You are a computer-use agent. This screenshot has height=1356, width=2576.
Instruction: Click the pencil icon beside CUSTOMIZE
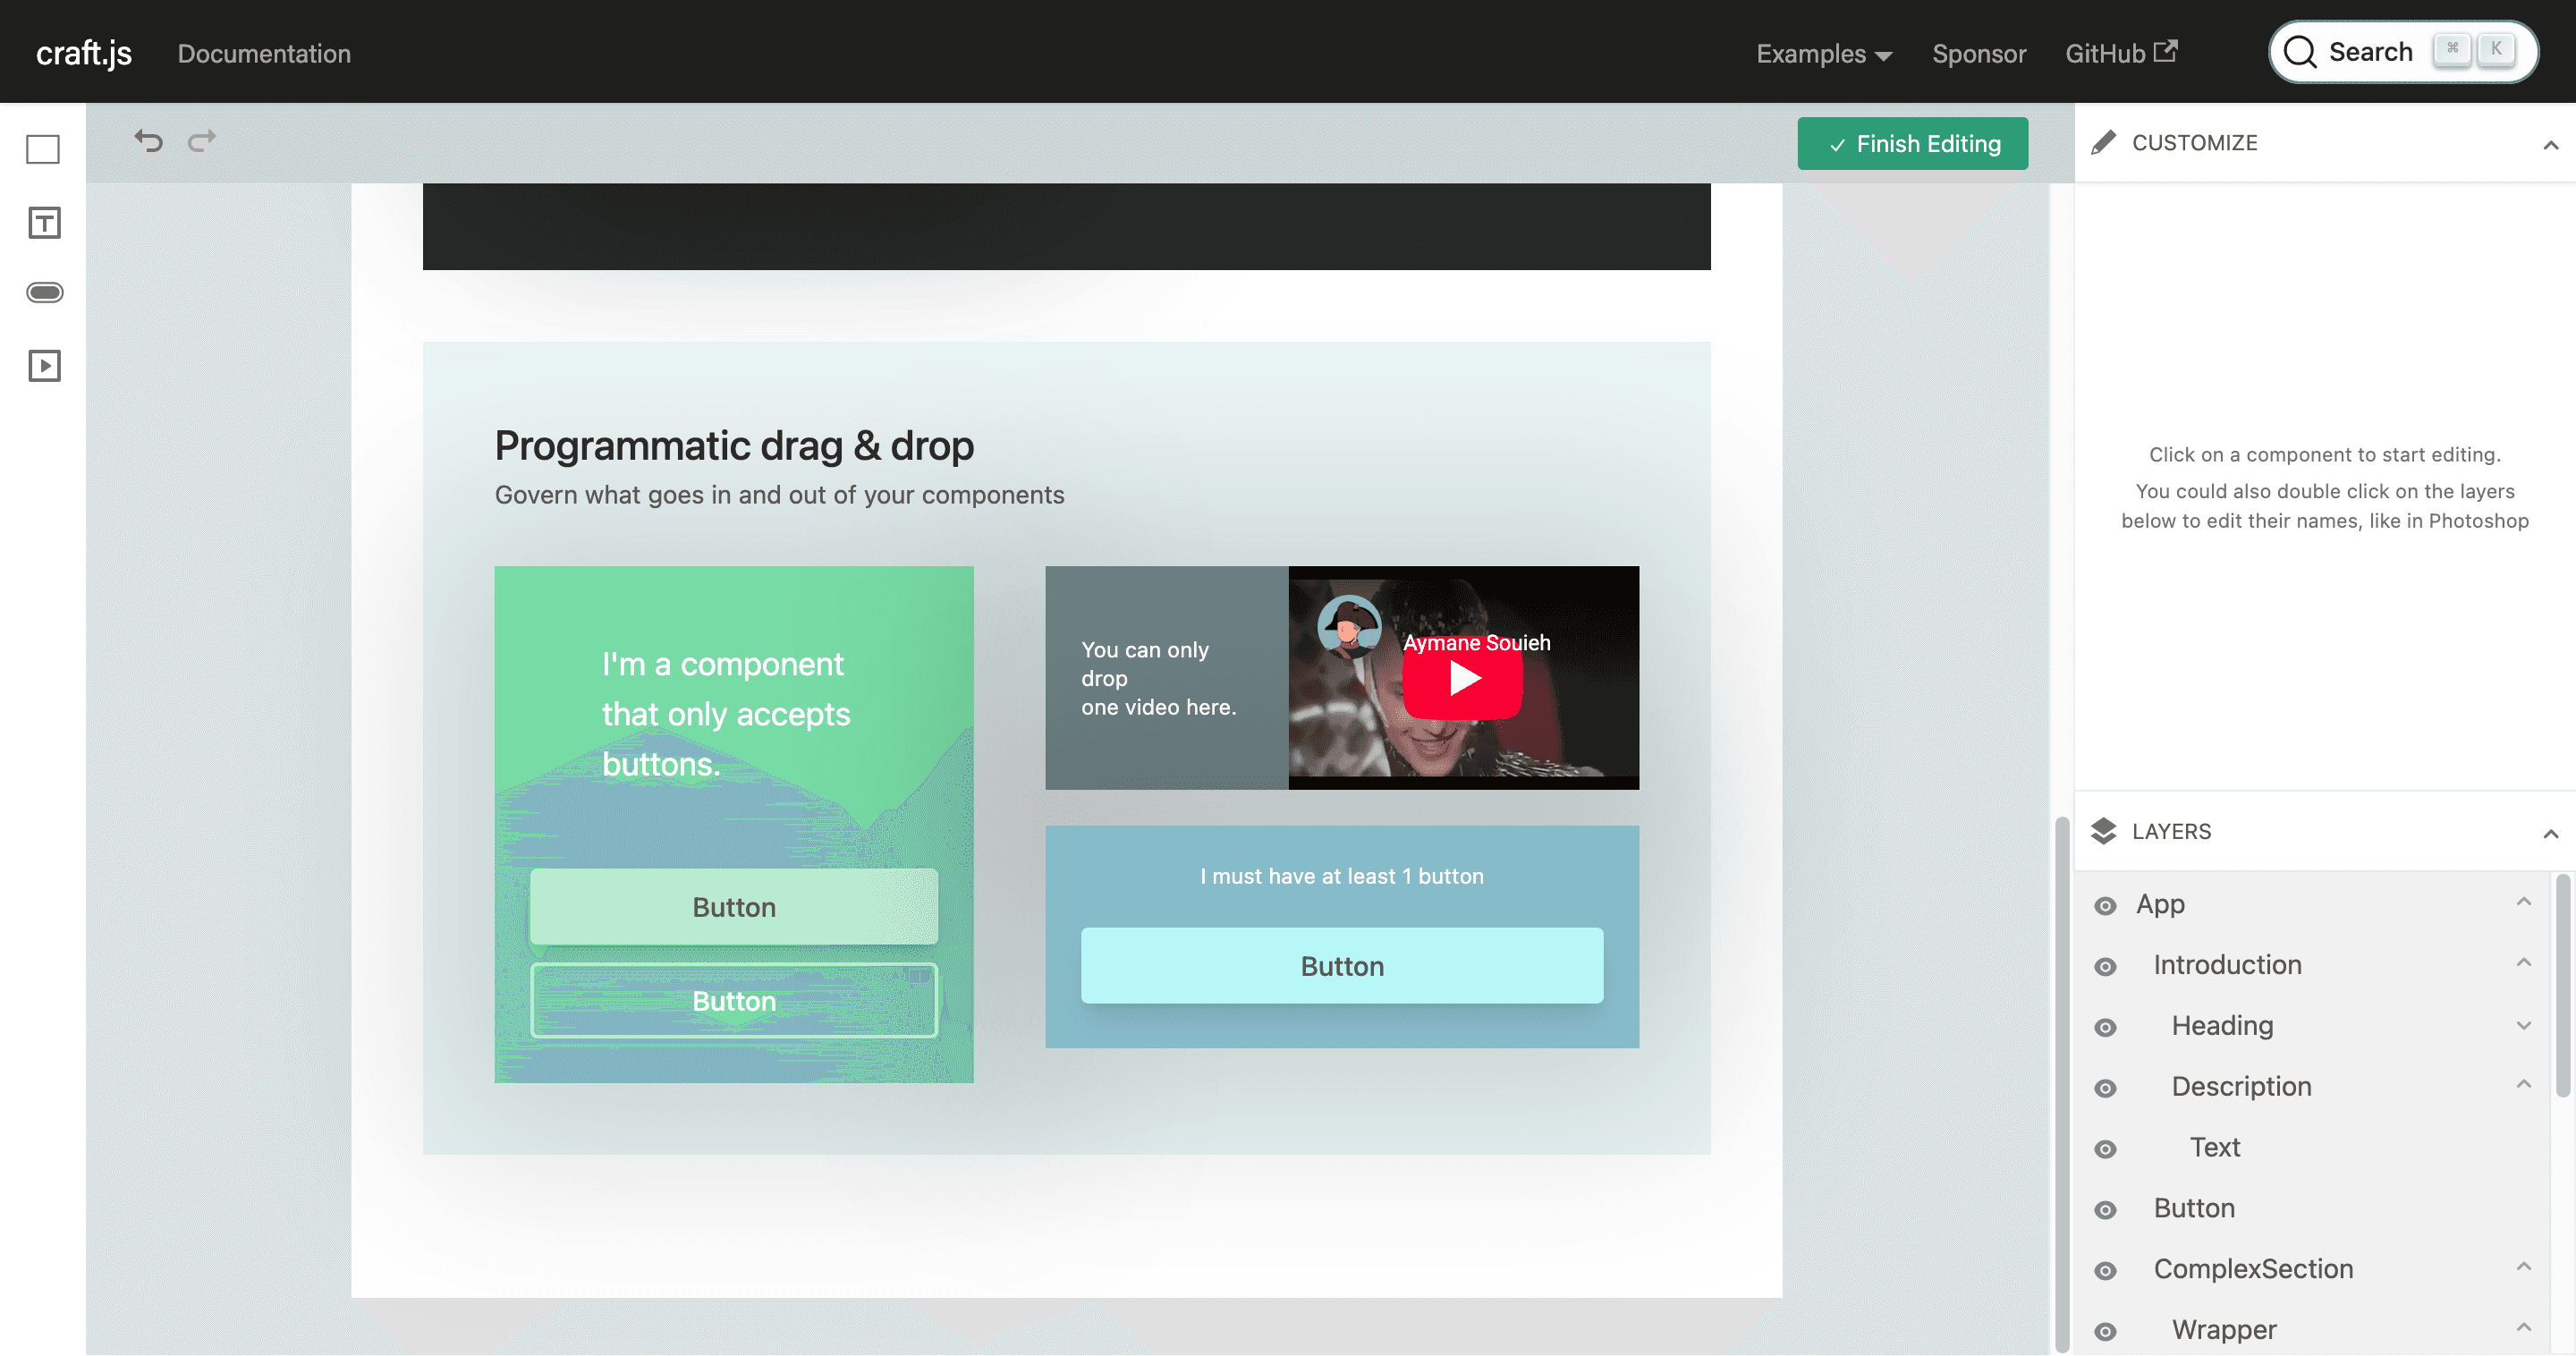click(2104, 143)
